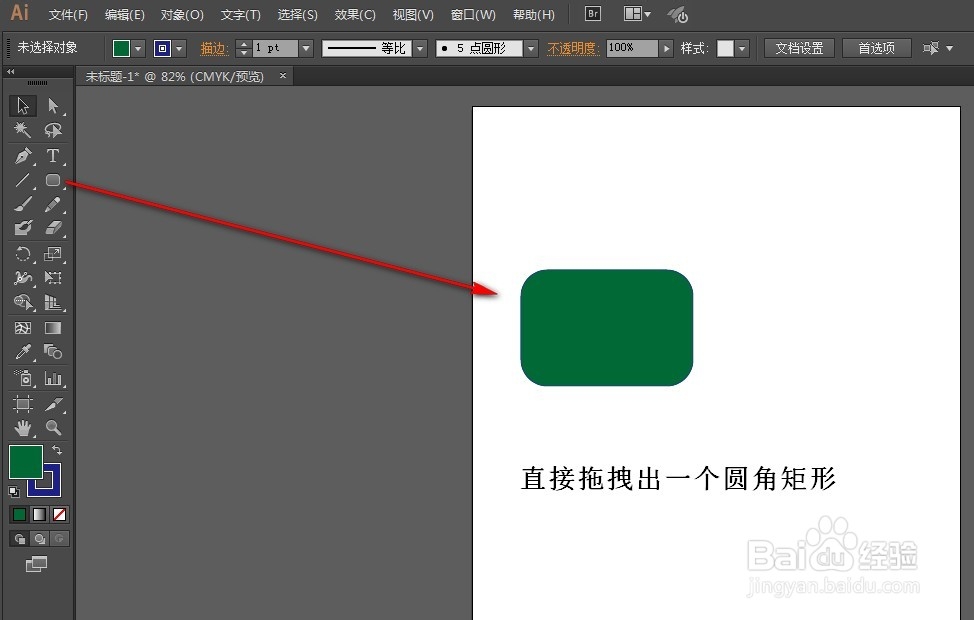The width and height of the screenshot is (974, 620).
Task: Select the Magic Wand tool
Action: (22, 129)
